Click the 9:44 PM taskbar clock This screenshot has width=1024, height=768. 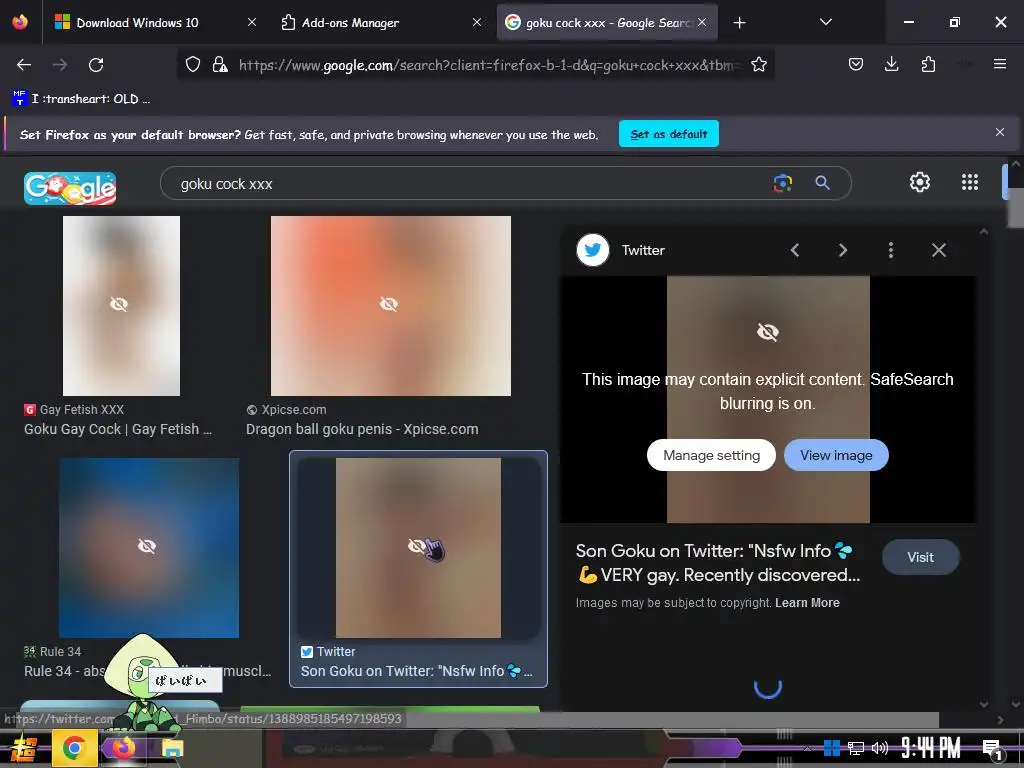[x=930, y=748]
